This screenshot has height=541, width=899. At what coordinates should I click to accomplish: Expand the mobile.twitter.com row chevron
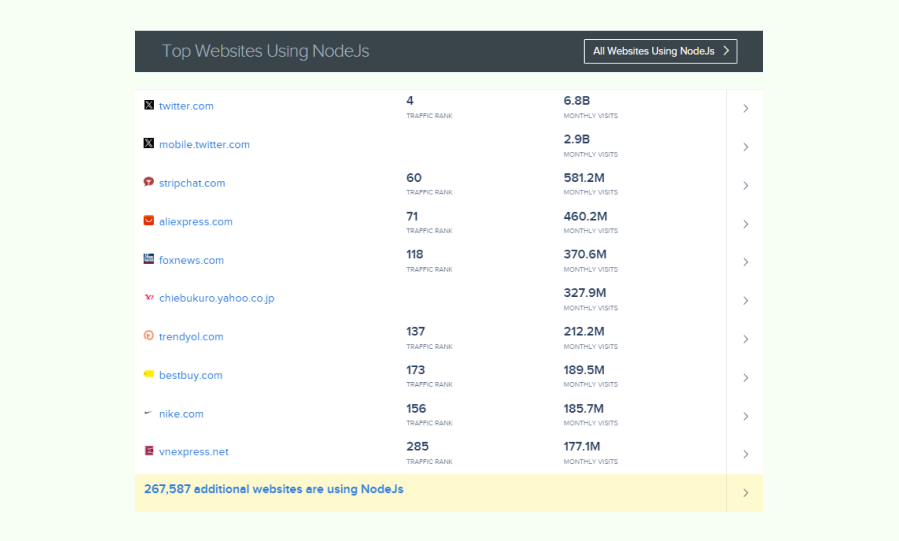tap(745, 147)
